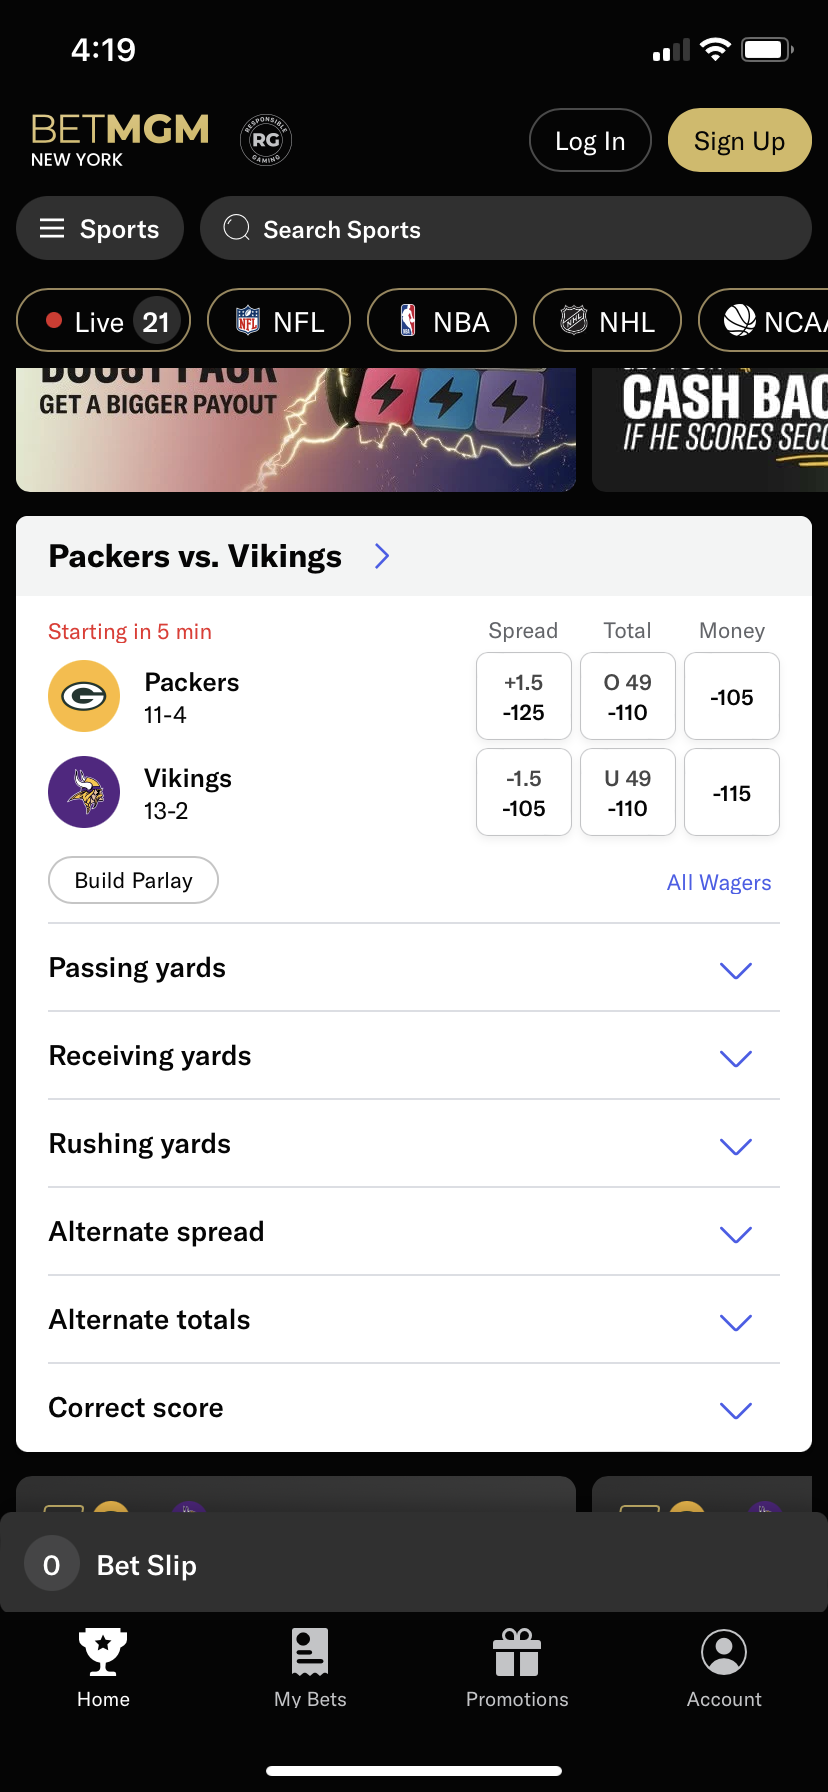This screenshot has width=828, height=1792.
Task: Open My Bets receipt icon
Action: coord(310,1651)
